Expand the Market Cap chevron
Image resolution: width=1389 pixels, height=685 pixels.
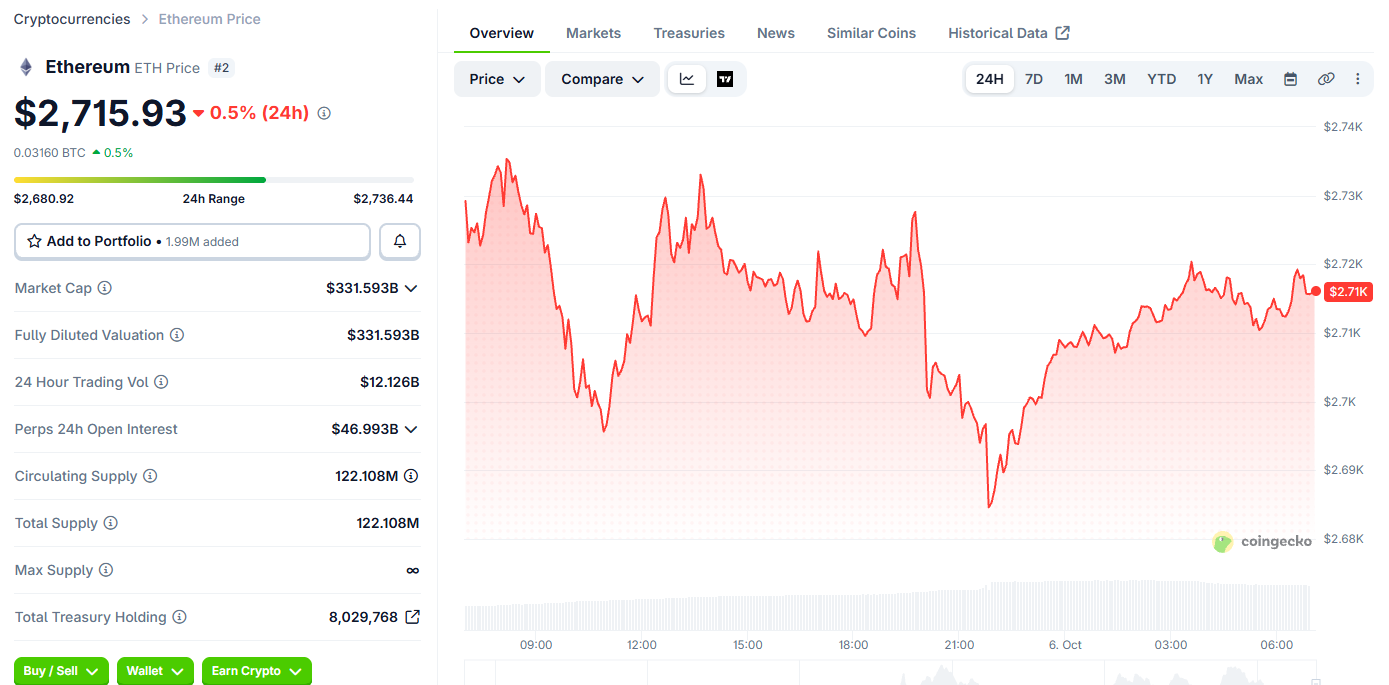(411, 288)
